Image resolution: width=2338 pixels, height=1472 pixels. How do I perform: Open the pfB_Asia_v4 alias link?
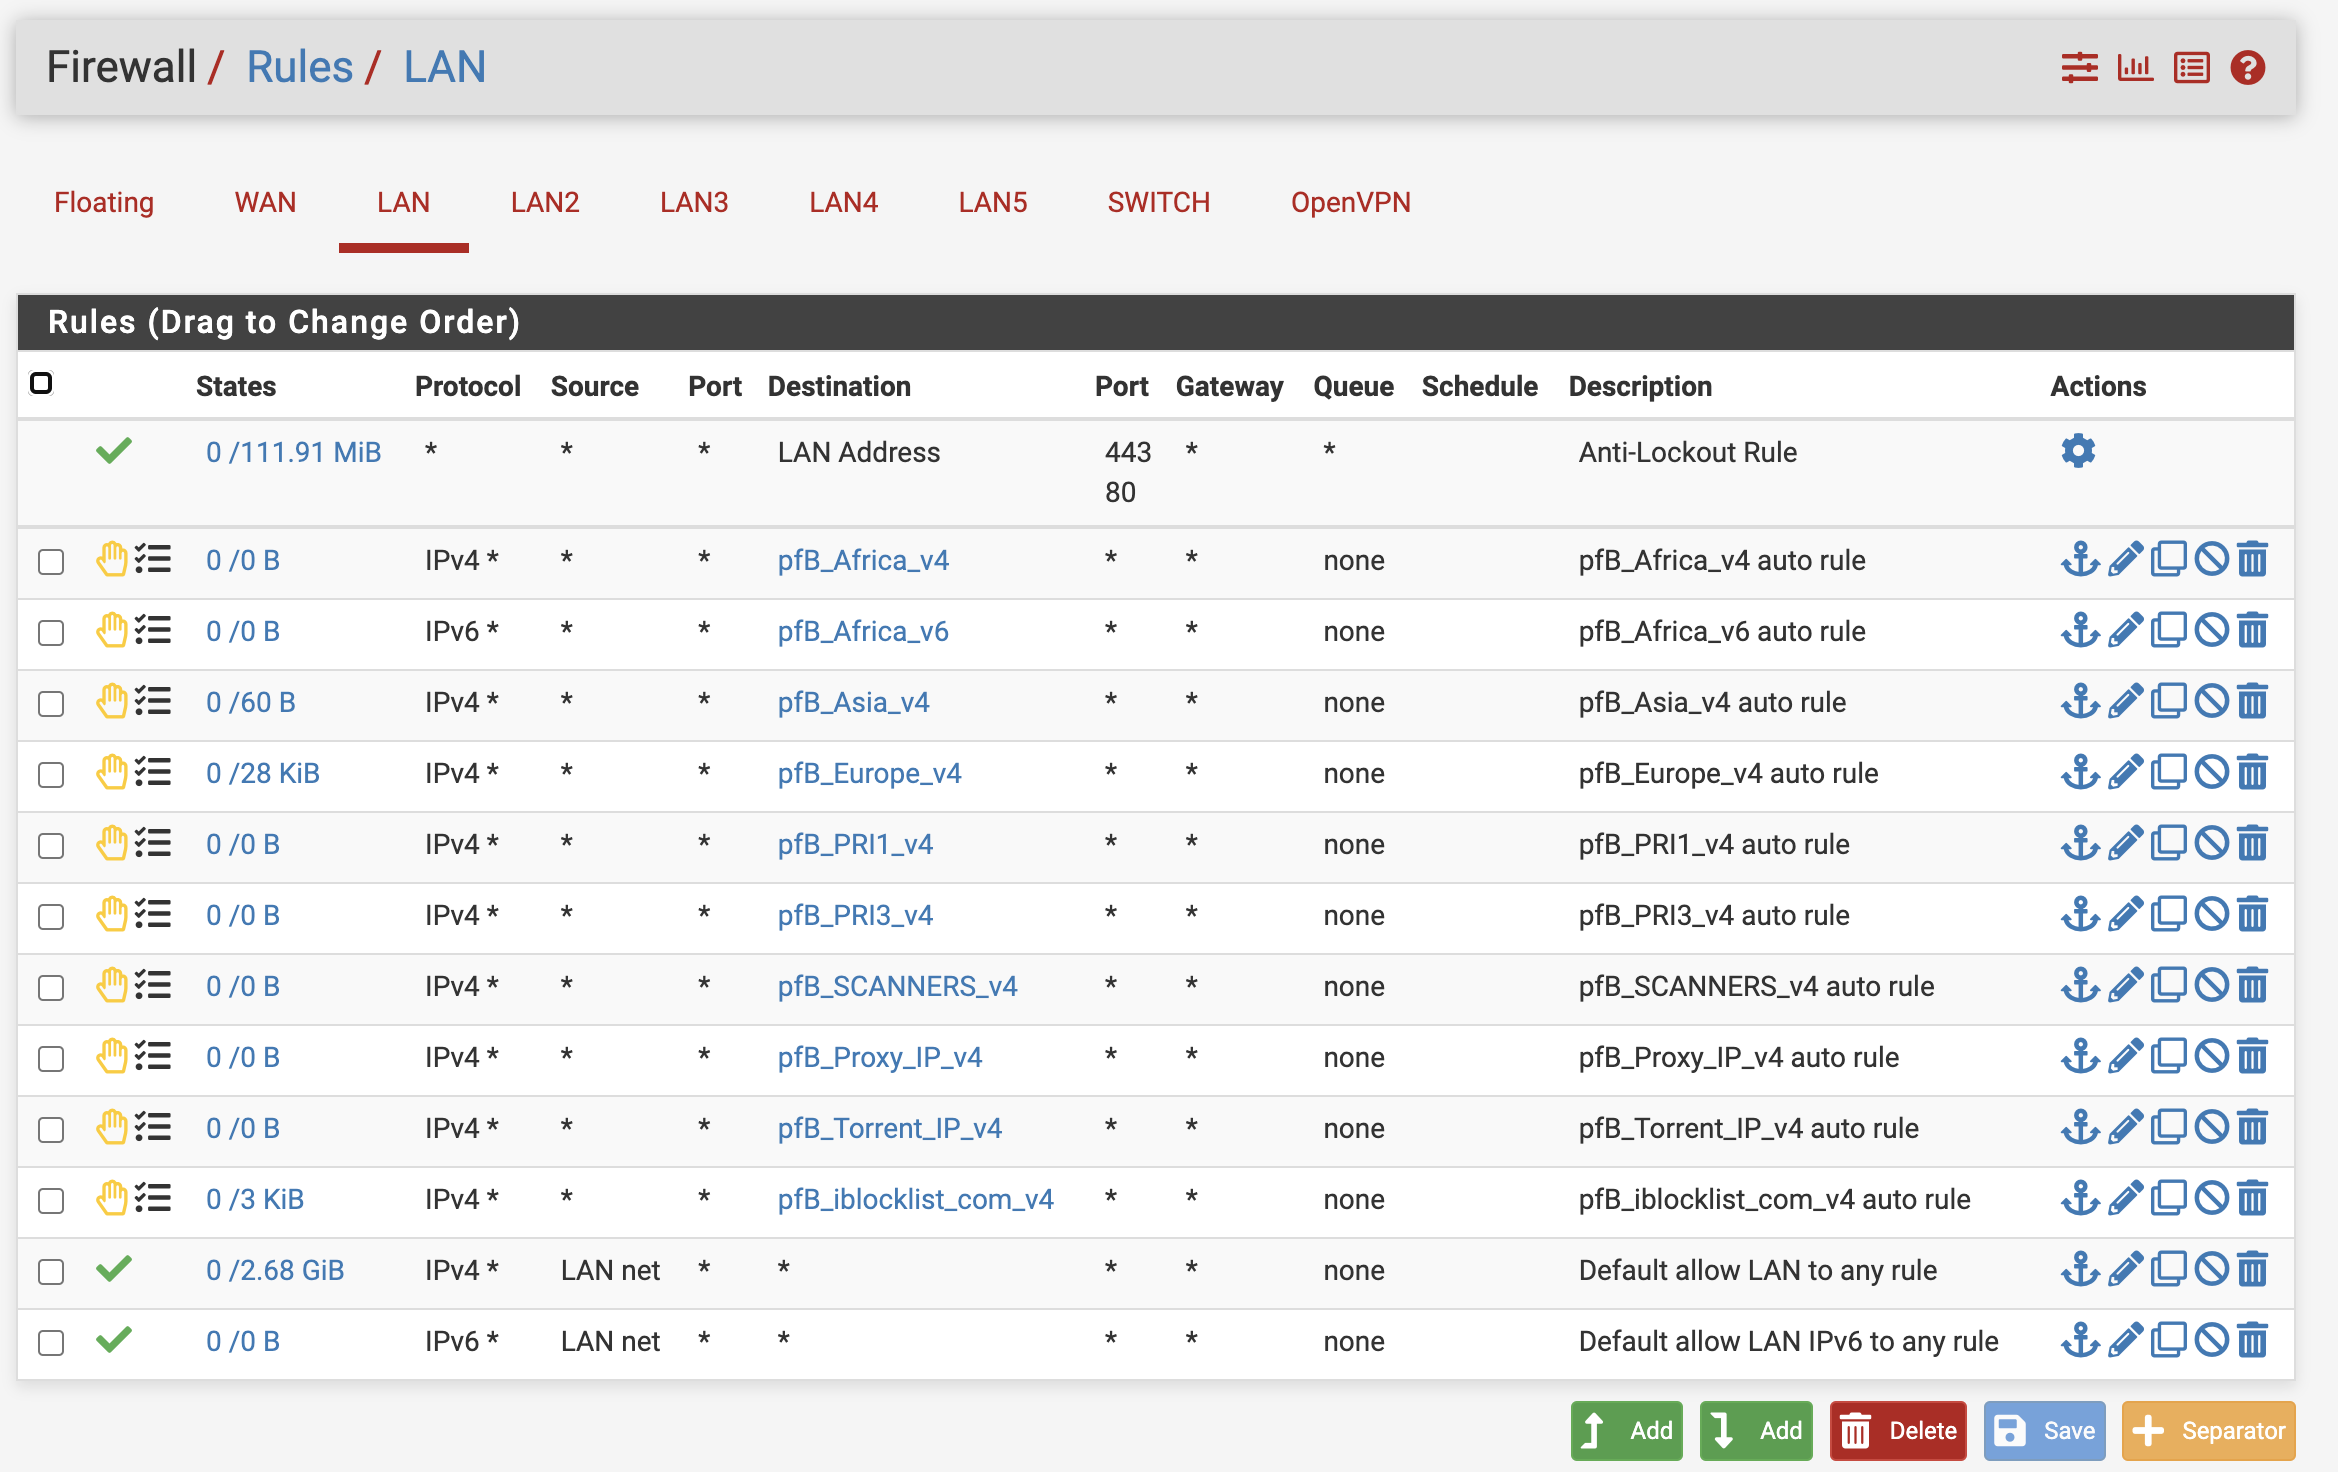(x=854, y=702)
